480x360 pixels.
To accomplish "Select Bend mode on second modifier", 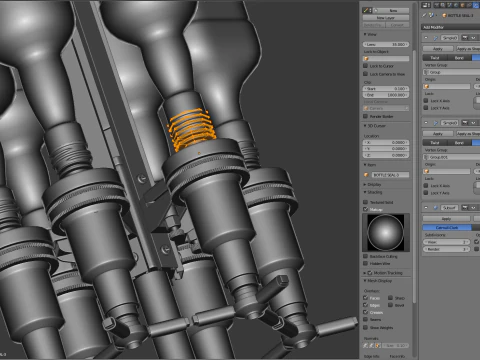I will tap(459, 143).
